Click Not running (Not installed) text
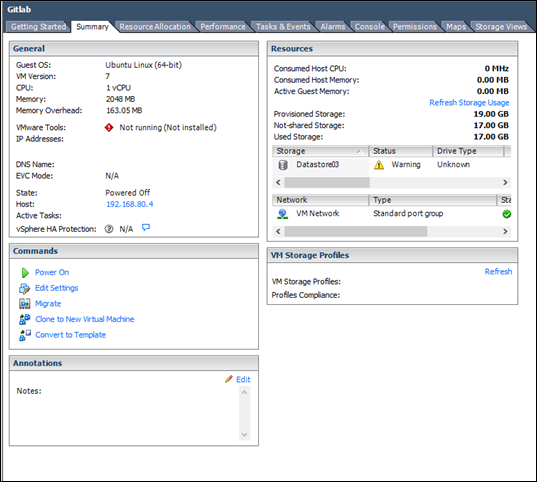The width and height of the screenshot is (537, 482). coord(168,128)
